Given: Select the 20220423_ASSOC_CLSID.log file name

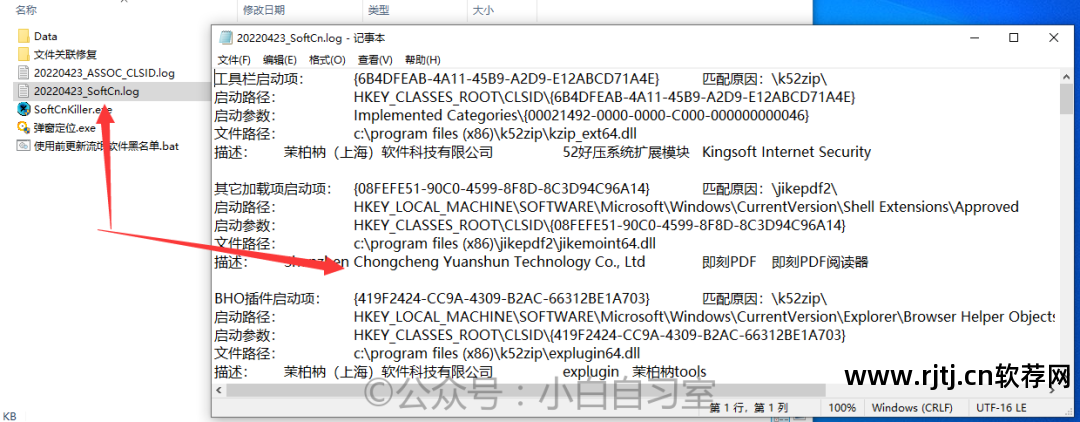Looking at the screenshot, I should (104, 72).
